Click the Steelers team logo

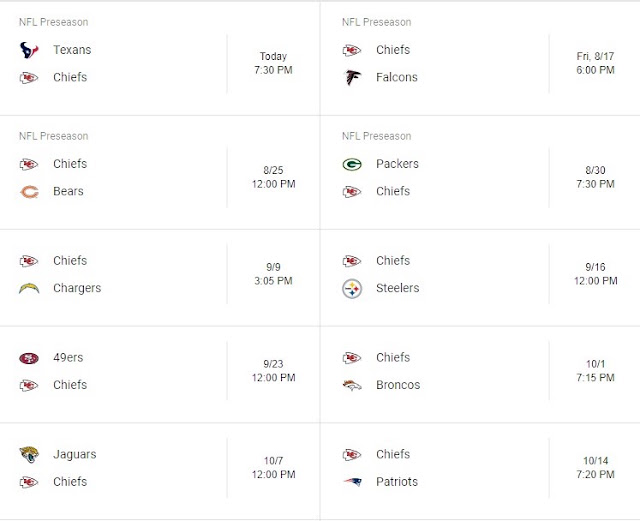pos(352,289)
